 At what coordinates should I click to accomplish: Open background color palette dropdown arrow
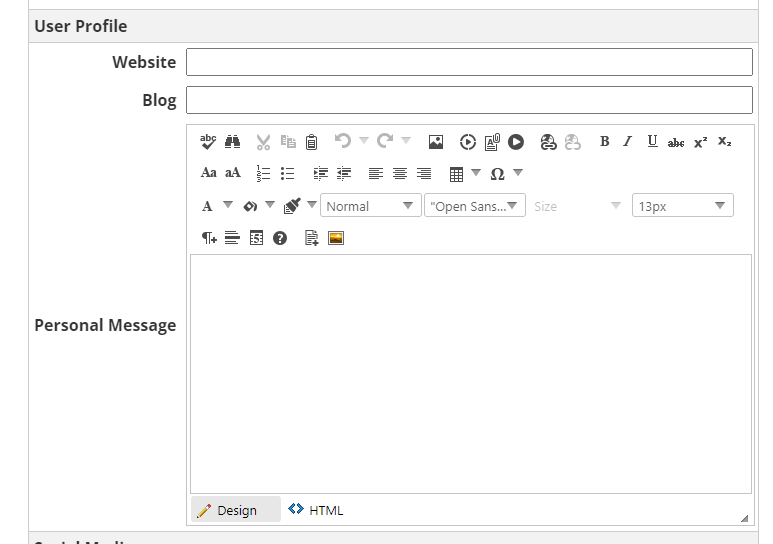(x=270, y=204)
